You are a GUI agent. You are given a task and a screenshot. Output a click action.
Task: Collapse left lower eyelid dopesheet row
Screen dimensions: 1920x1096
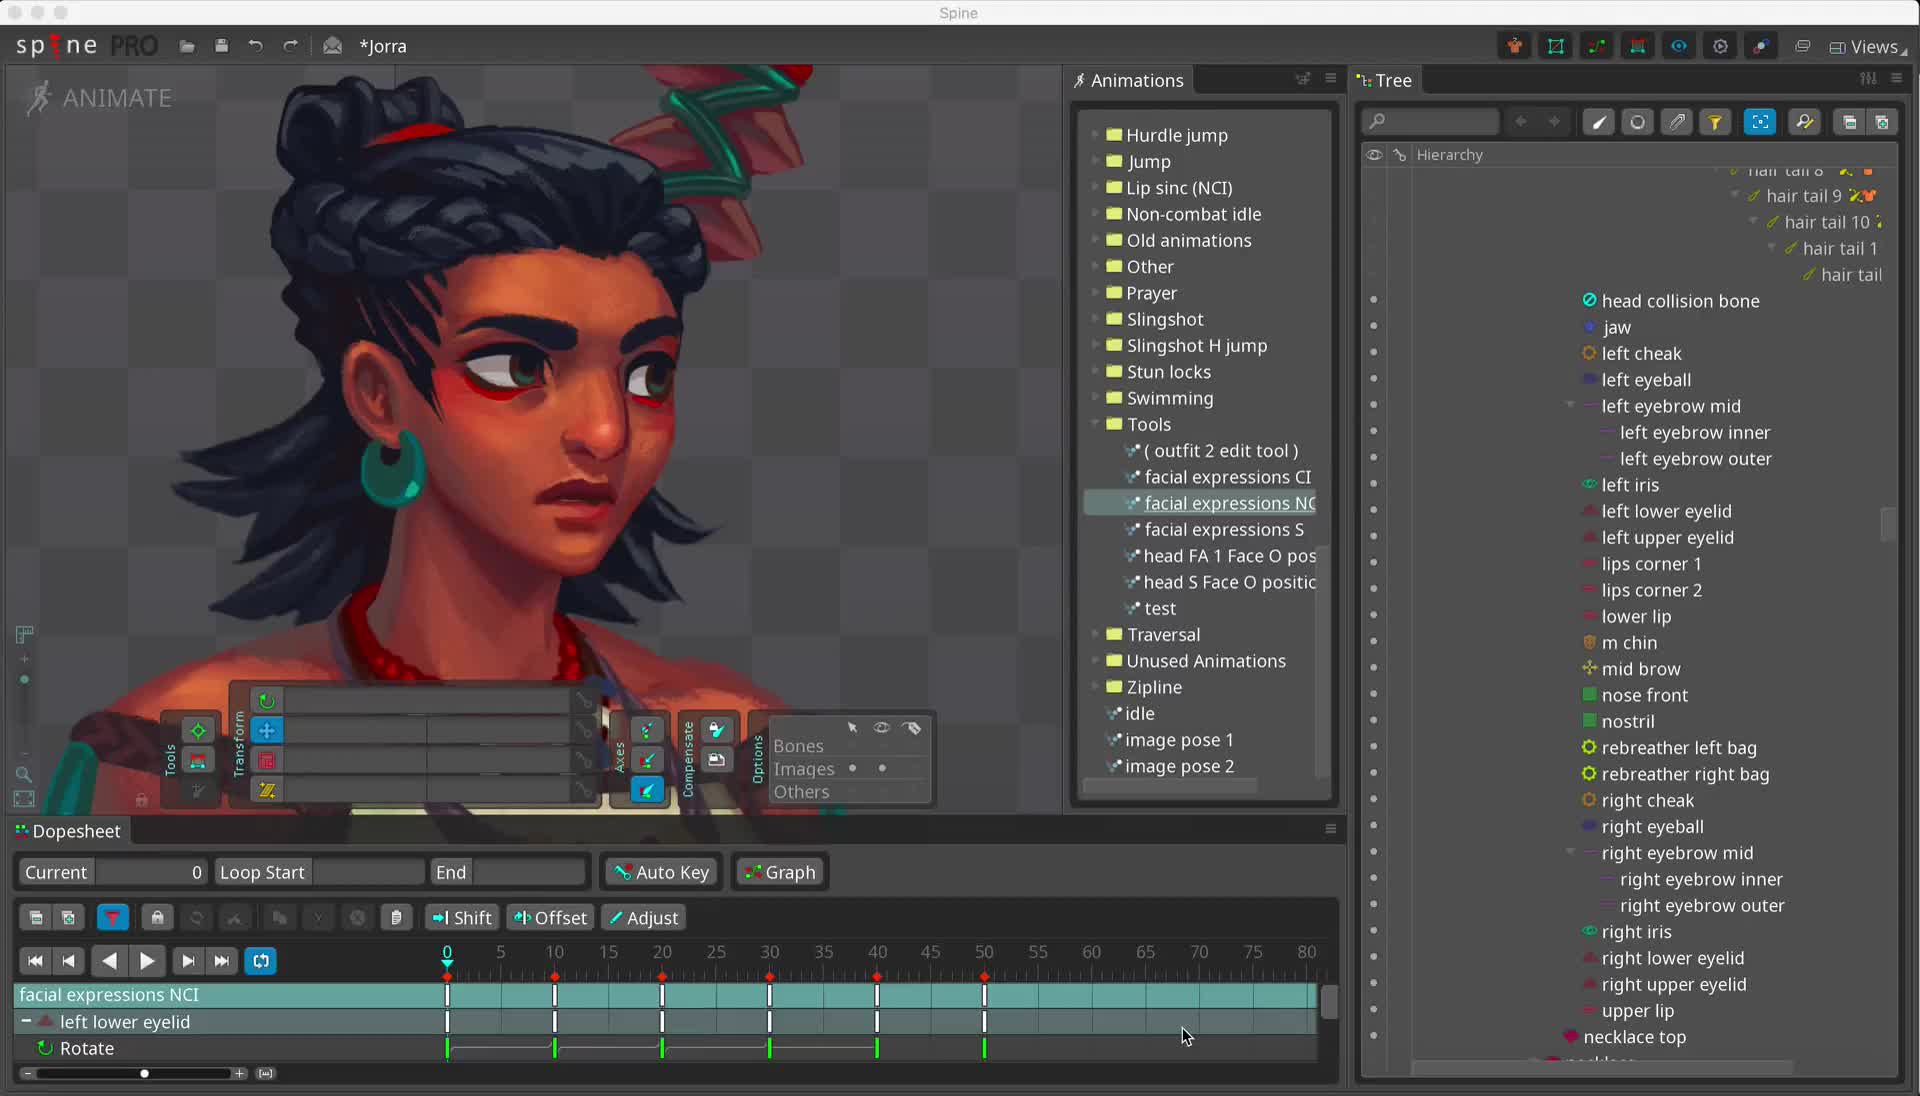[x=26, y=1021]
